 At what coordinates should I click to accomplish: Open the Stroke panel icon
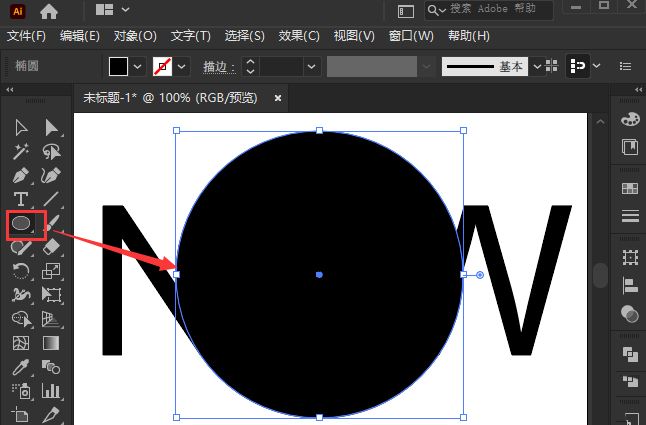[630, 216]
